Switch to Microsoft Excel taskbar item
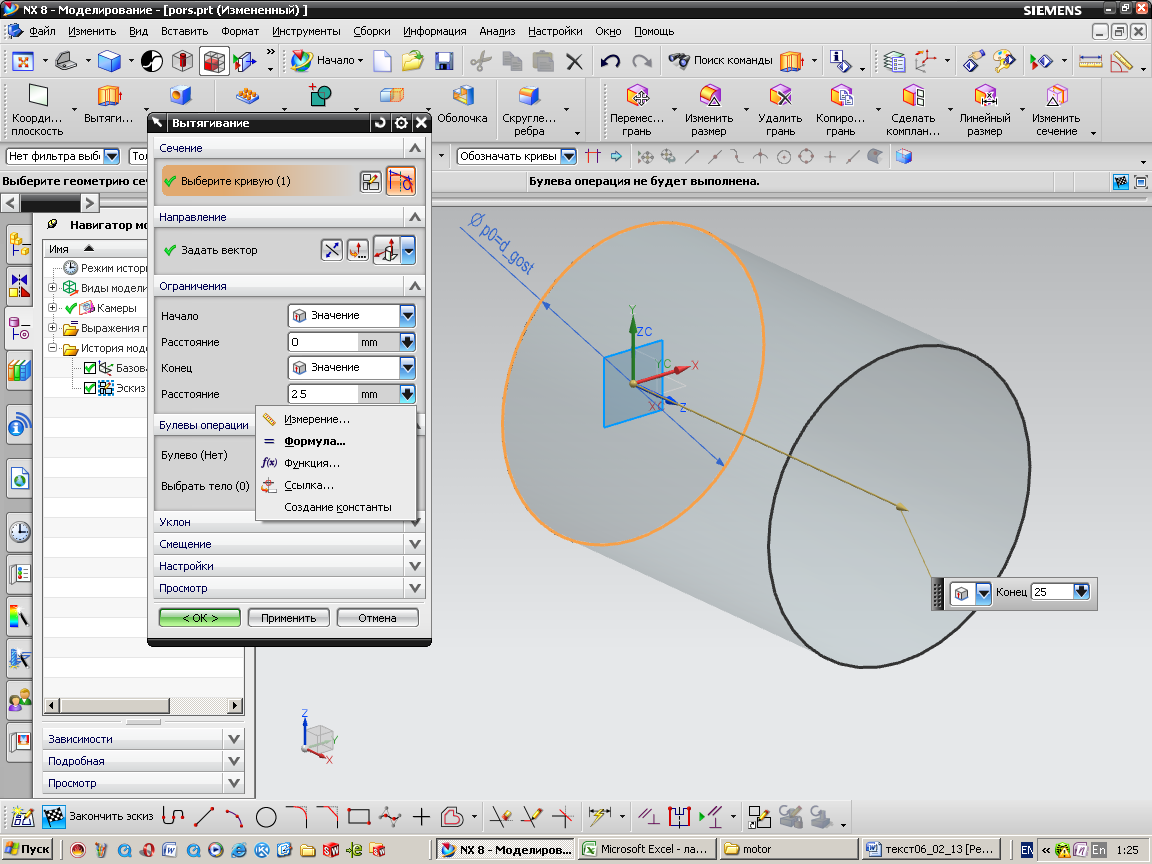Viewport: 1152px width, 864px height. tap(646, 849)
